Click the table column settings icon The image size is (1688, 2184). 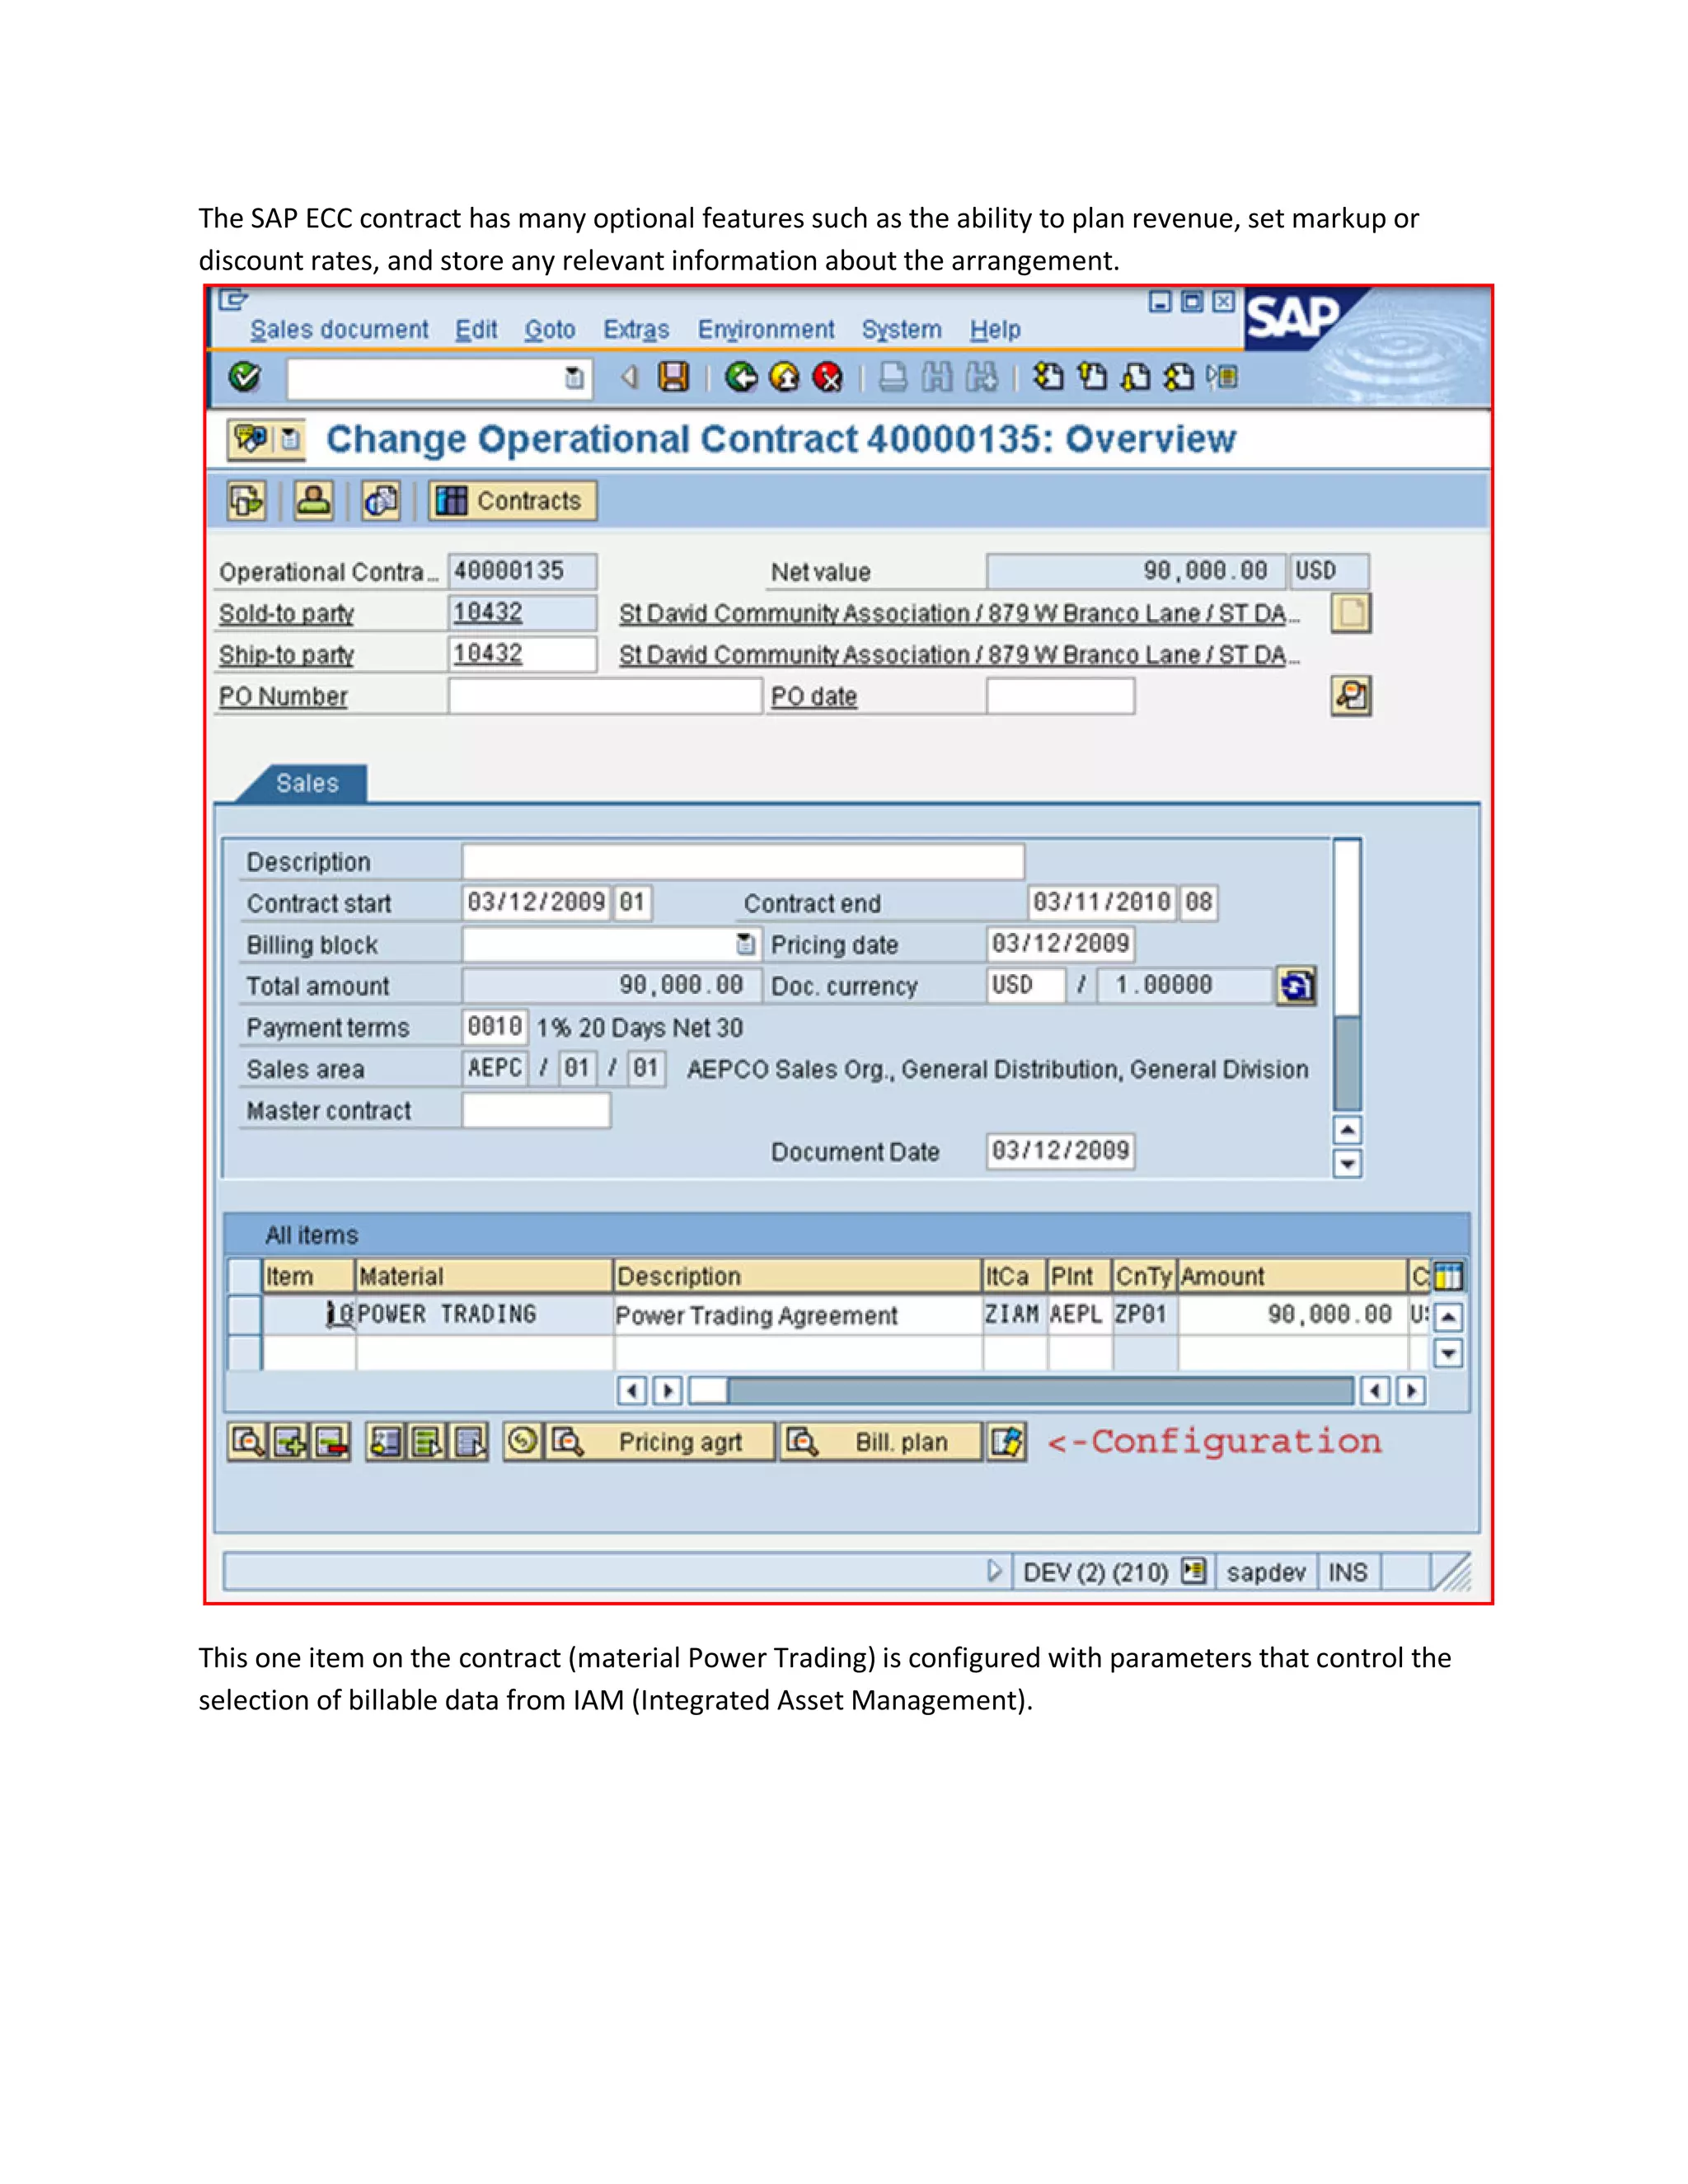click(1448, 1276)
